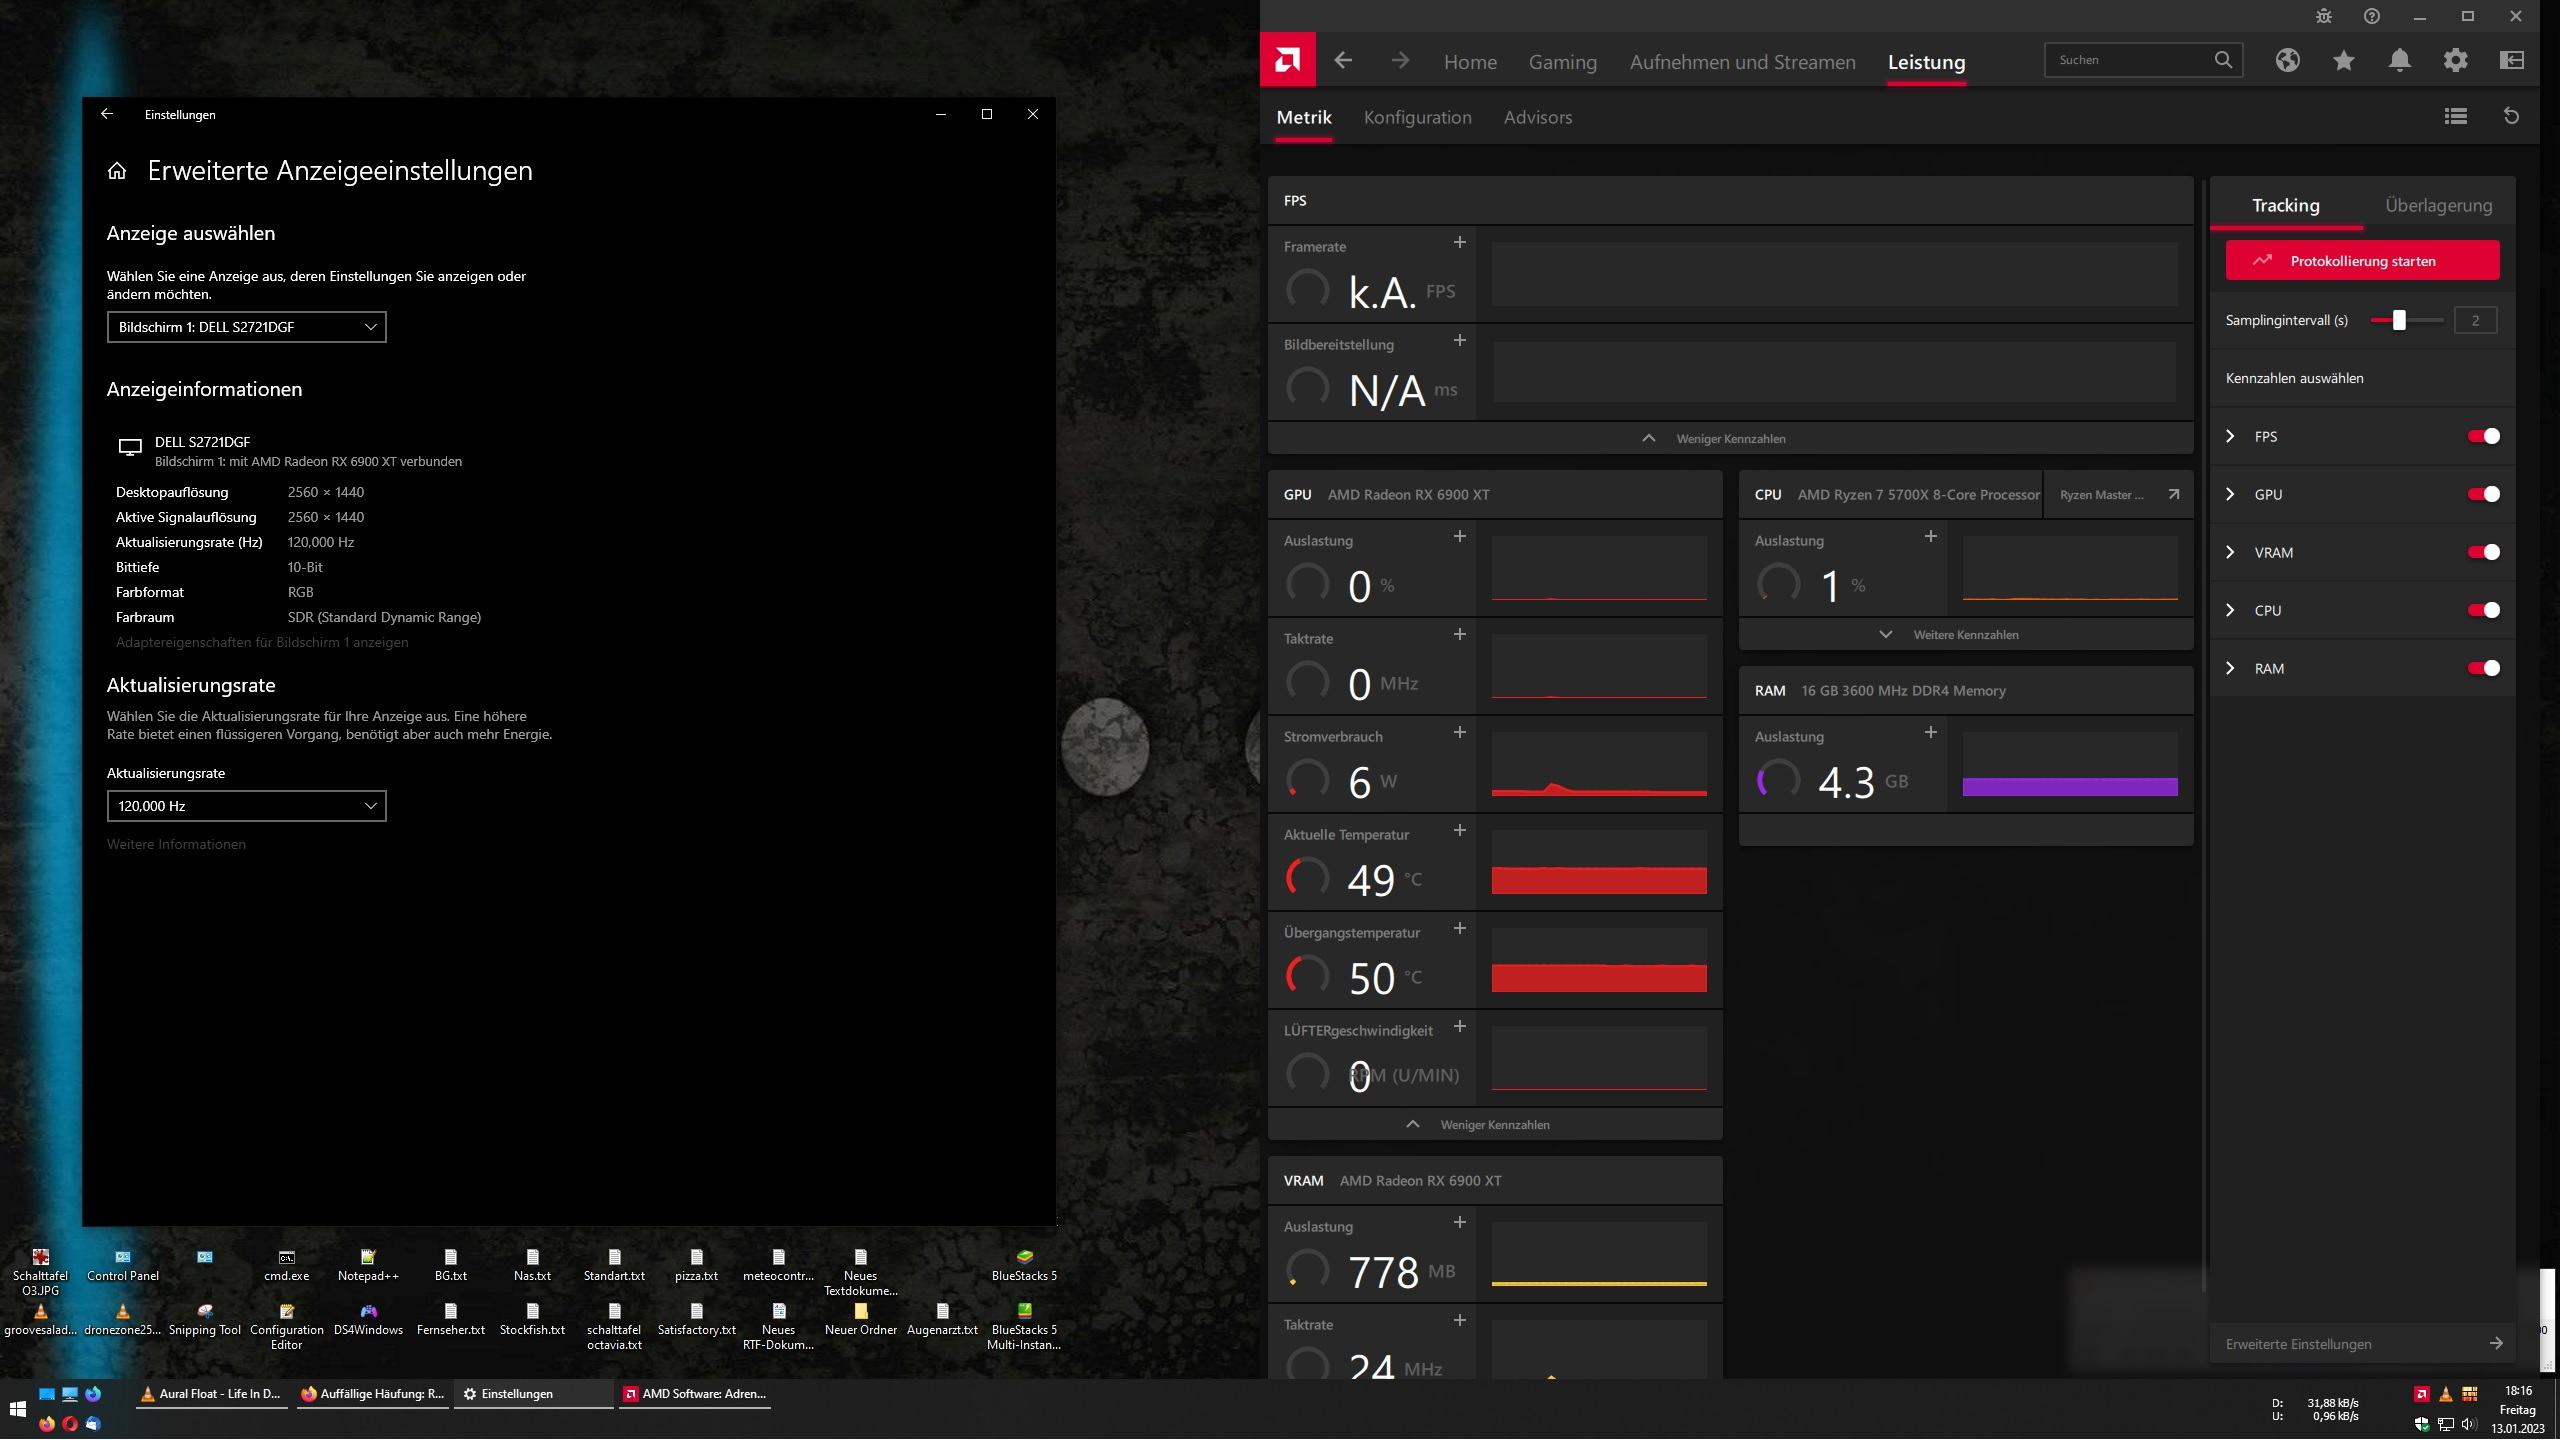Toggle FPS tracking switch
The height and width of the screenshot is (1440, 2562).
pos(2485,436)
